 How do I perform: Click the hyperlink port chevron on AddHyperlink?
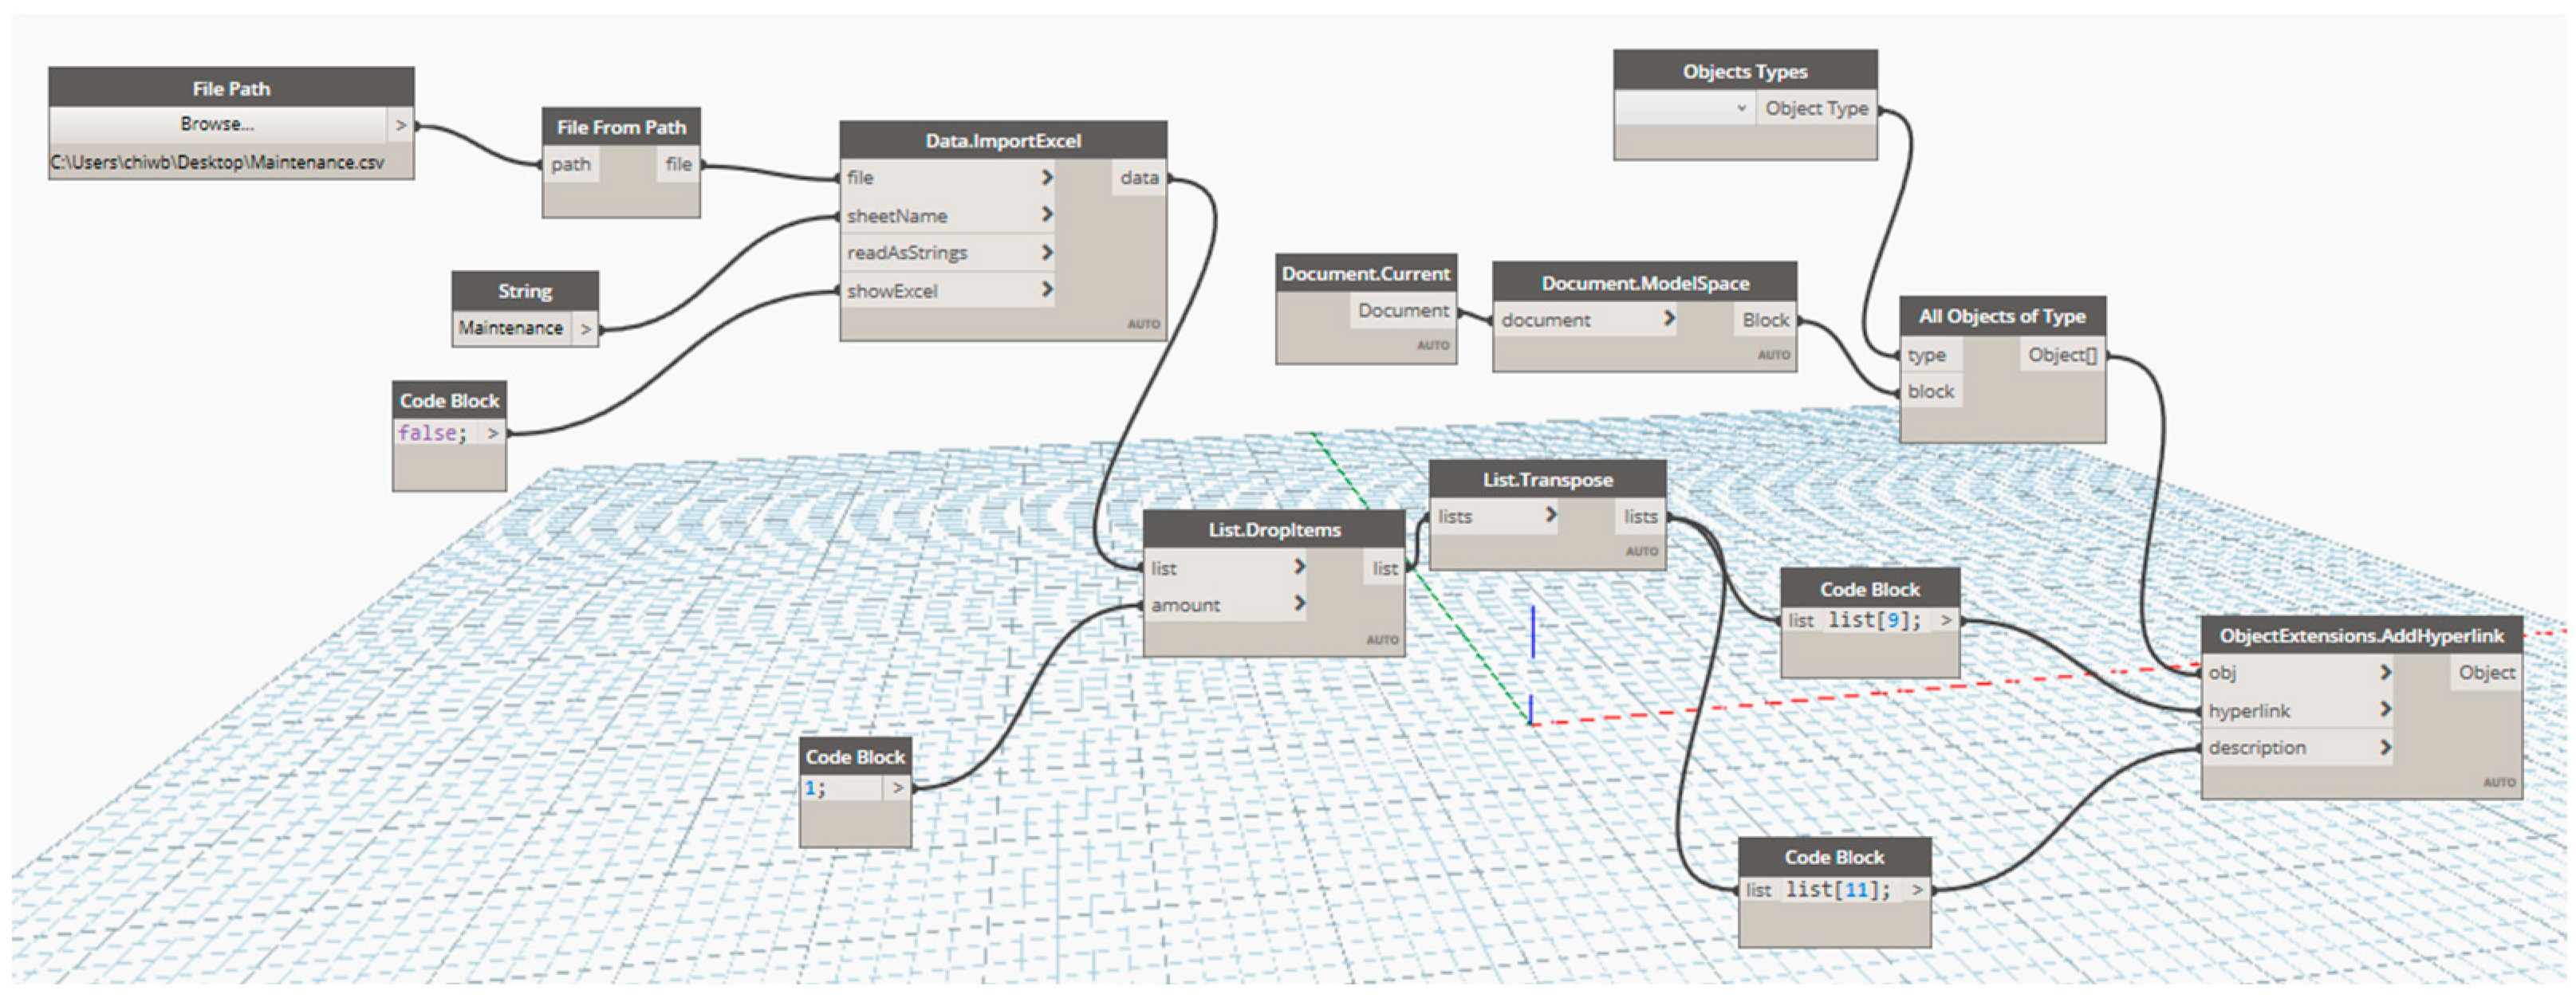2385,709
